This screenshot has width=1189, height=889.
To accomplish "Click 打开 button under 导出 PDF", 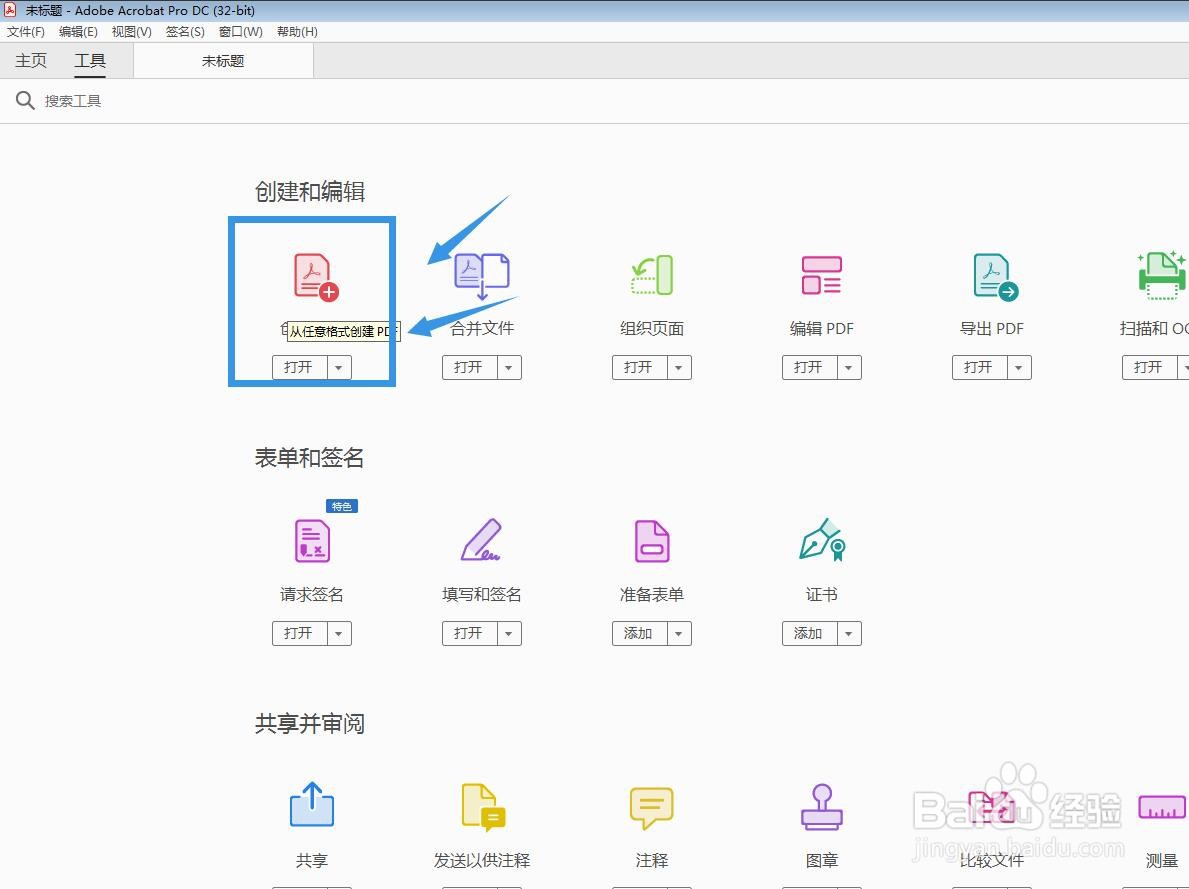I will tap(979, 367).
